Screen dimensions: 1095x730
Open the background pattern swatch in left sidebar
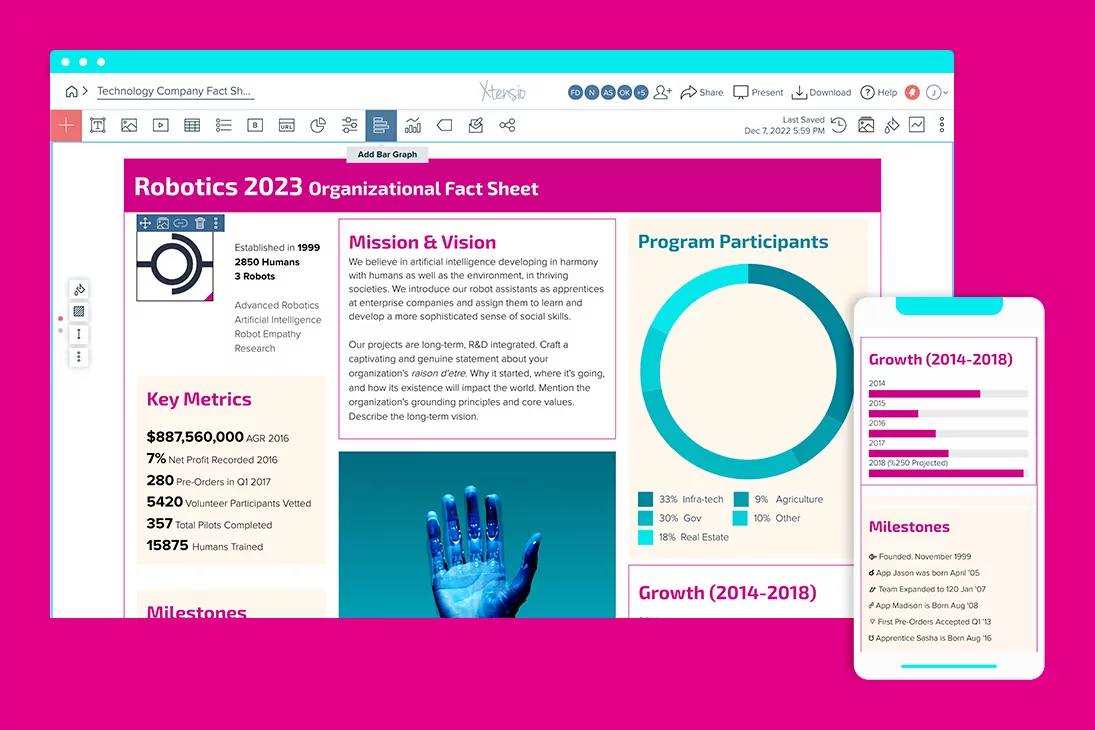click(x=79, y=311)
